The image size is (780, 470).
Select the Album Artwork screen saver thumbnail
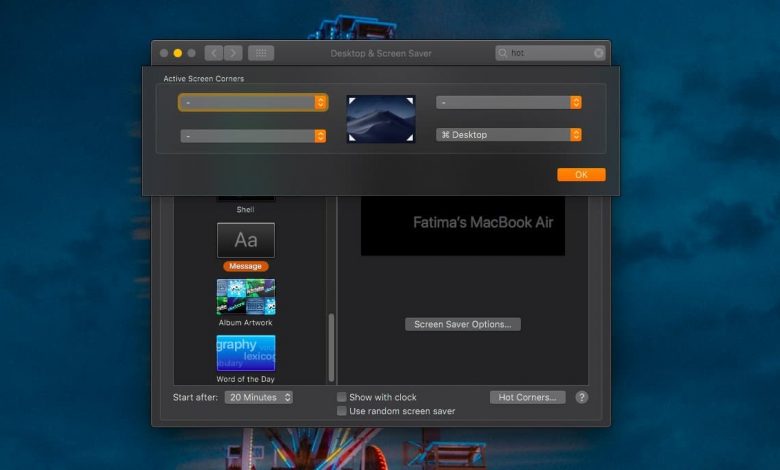click(246, 297)
